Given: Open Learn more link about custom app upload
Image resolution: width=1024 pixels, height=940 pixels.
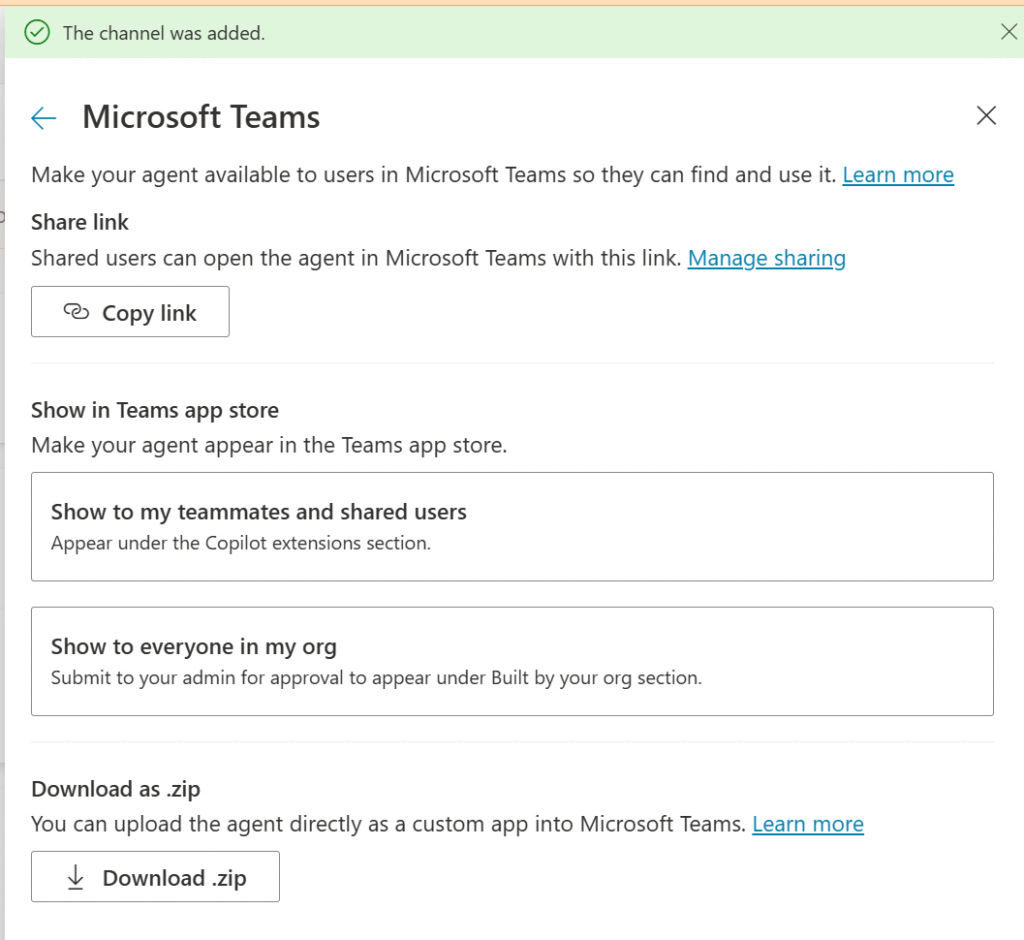Looking at the screenshot, I should click(x=808, y=824).
